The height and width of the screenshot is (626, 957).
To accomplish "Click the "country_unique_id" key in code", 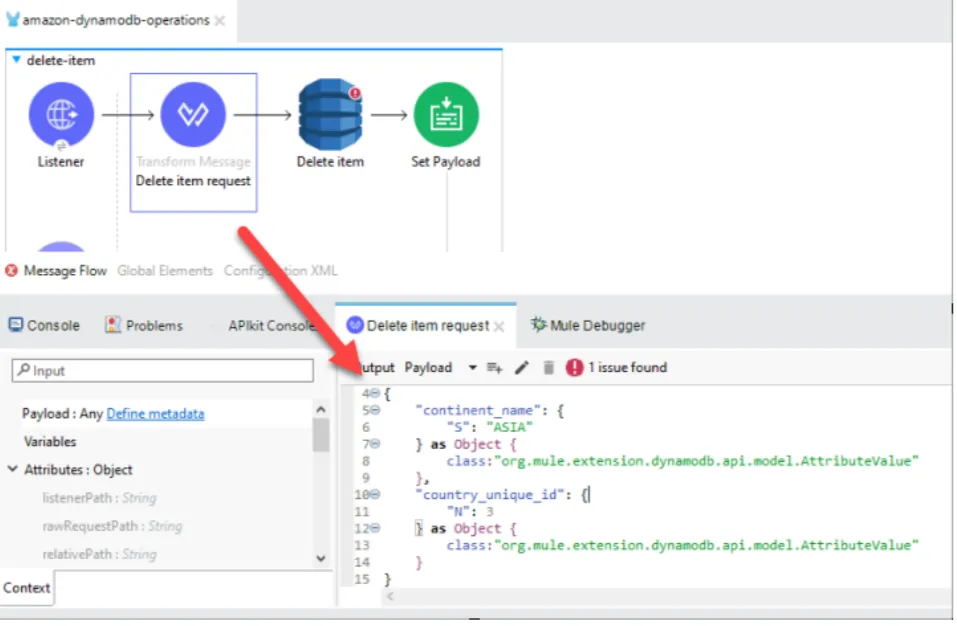I will click(489, 495).
